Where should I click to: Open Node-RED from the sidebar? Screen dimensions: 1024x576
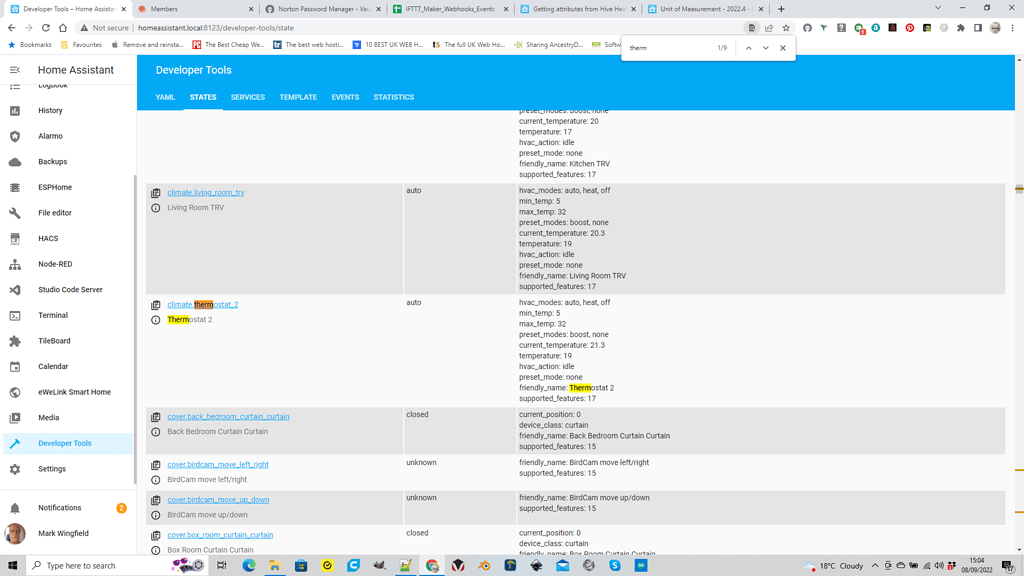62,264
